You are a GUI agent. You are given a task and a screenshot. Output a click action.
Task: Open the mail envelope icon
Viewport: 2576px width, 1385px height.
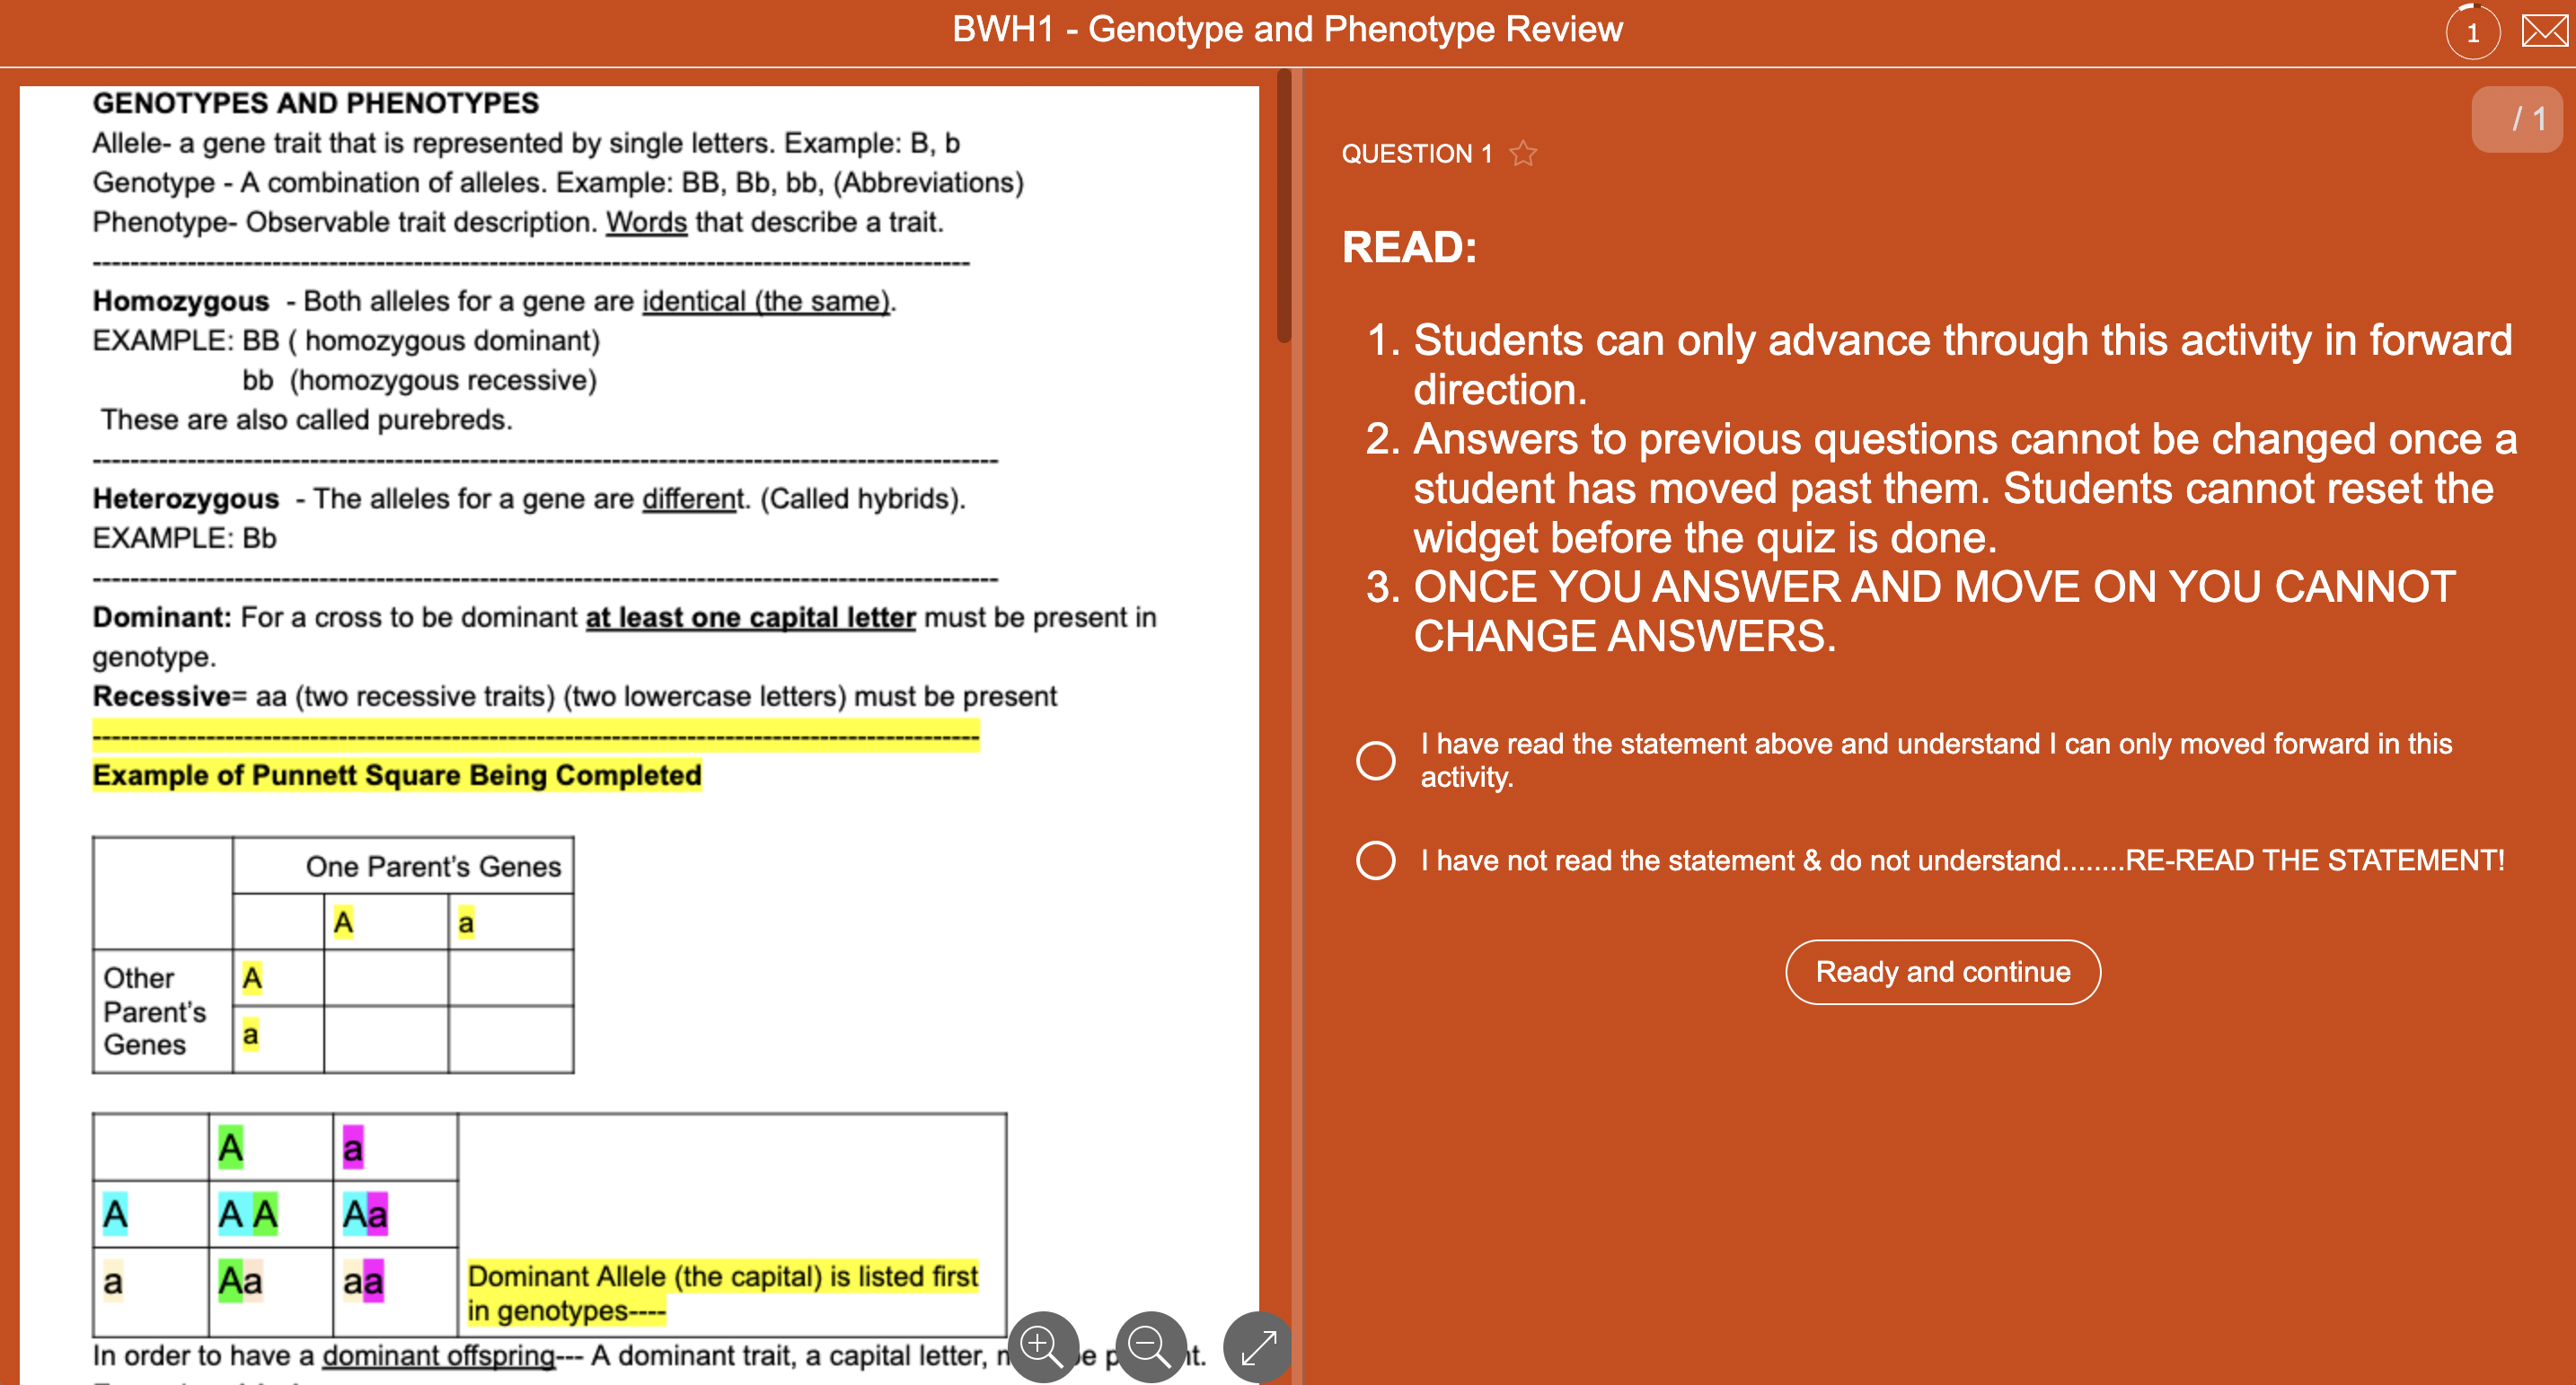pos(2544,31)
